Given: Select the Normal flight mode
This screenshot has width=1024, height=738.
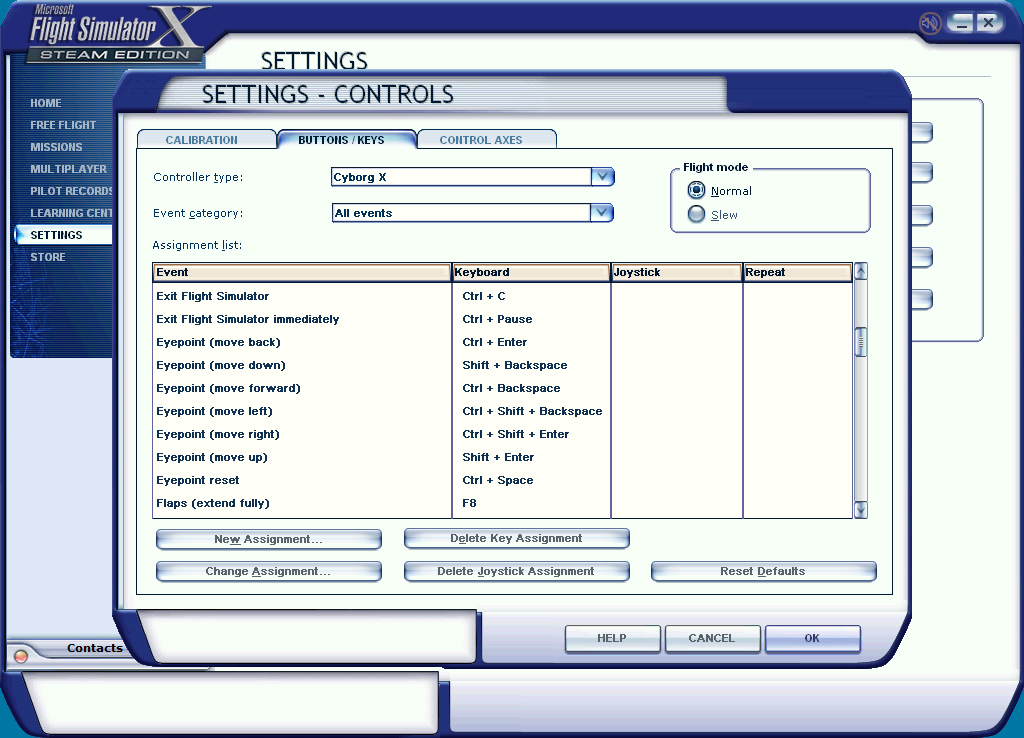Looking at the screenshot, I should click(x=696, y=190).
